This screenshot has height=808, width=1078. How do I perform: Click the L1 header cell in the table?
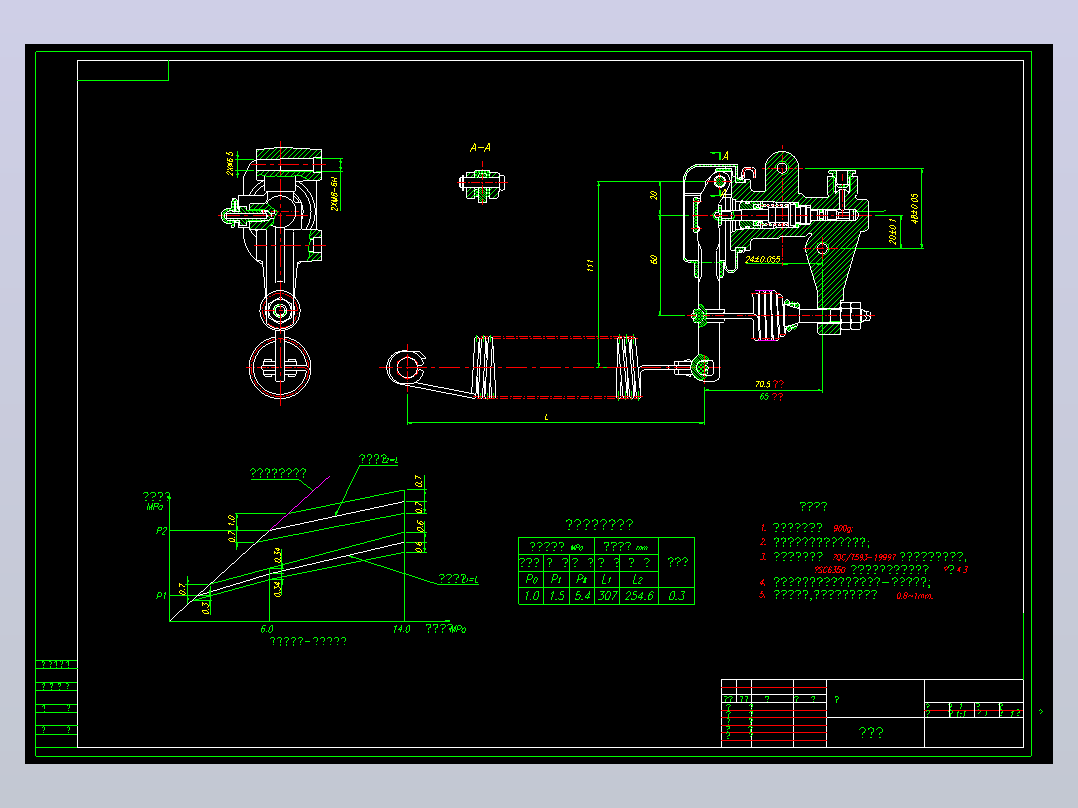click(606, 579)
